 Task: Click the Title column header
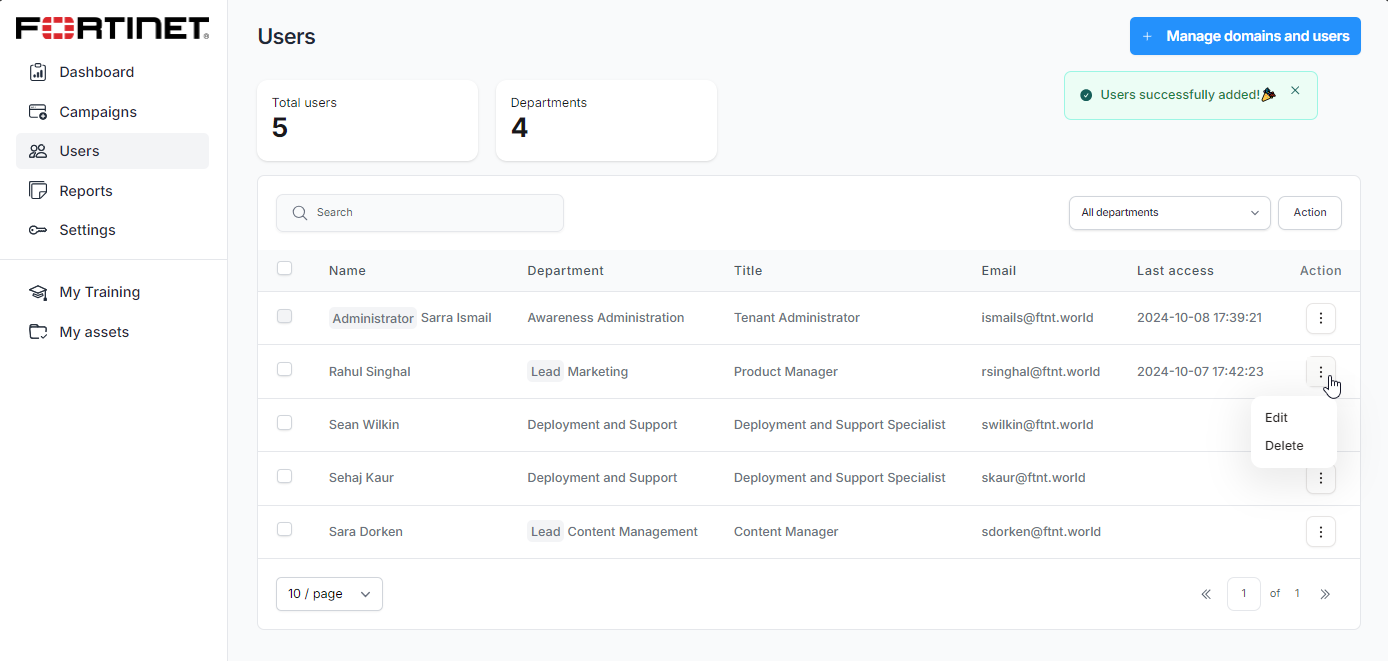point(748,271)
